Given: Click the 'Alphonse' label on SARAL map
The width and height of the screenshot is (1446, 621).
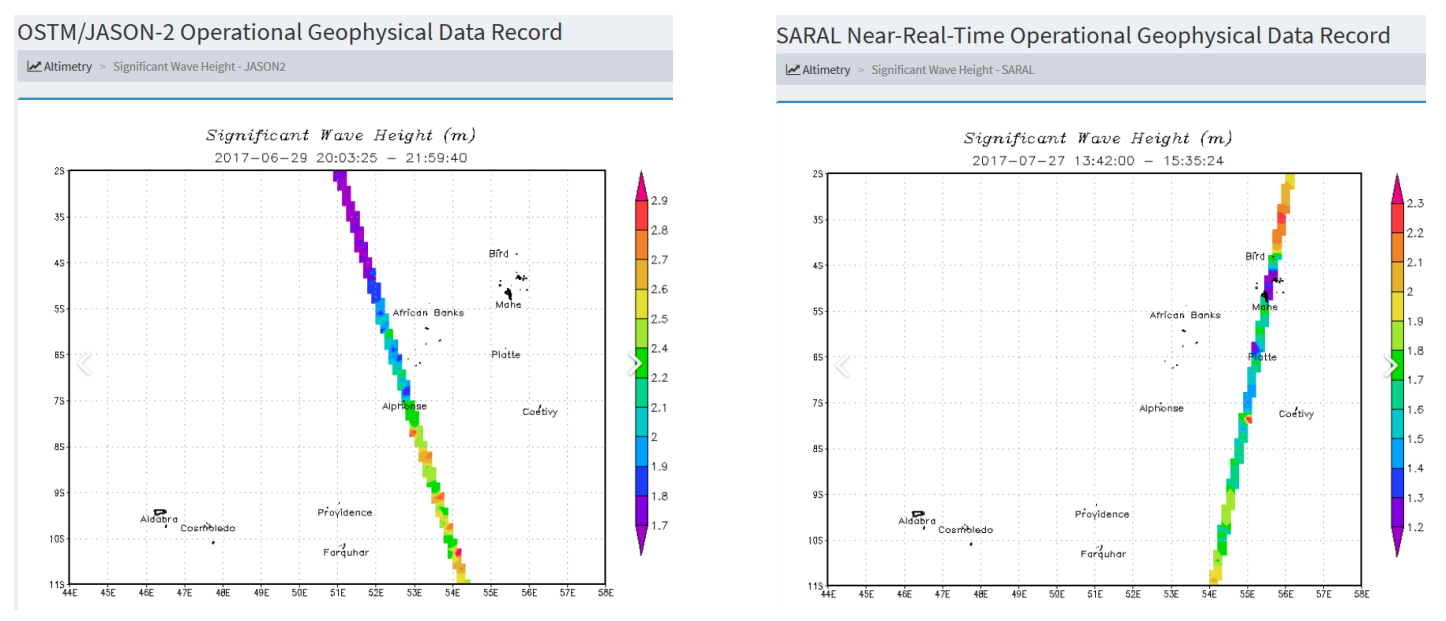Looking at the screenshot, I should pos(1162,409).
